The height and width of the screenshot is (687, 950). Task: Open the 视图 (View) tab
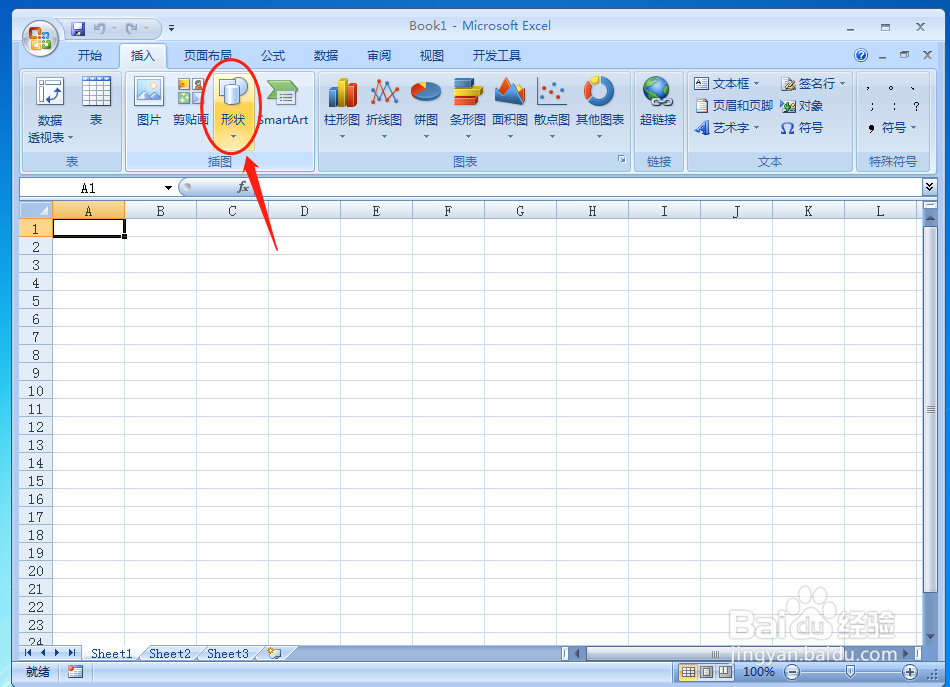(x=432, y=56)
